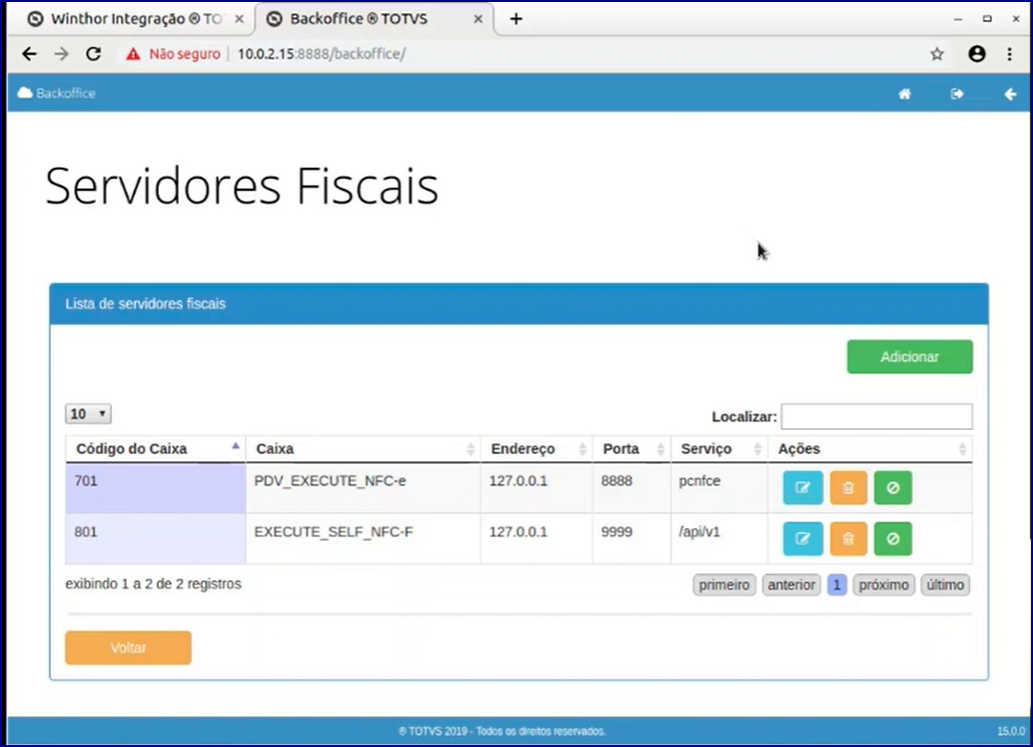Go back in browser history

pyautogui.click(x=29, y=54)
